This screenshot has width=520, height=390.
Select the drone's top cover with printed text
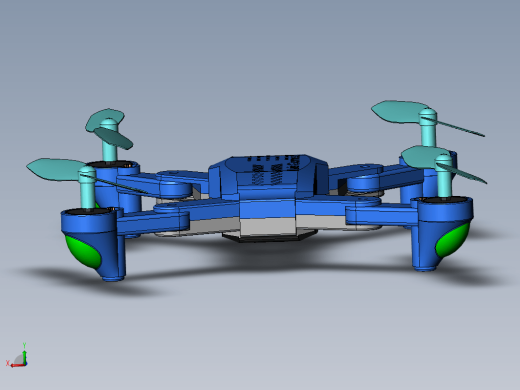point(268,173)
